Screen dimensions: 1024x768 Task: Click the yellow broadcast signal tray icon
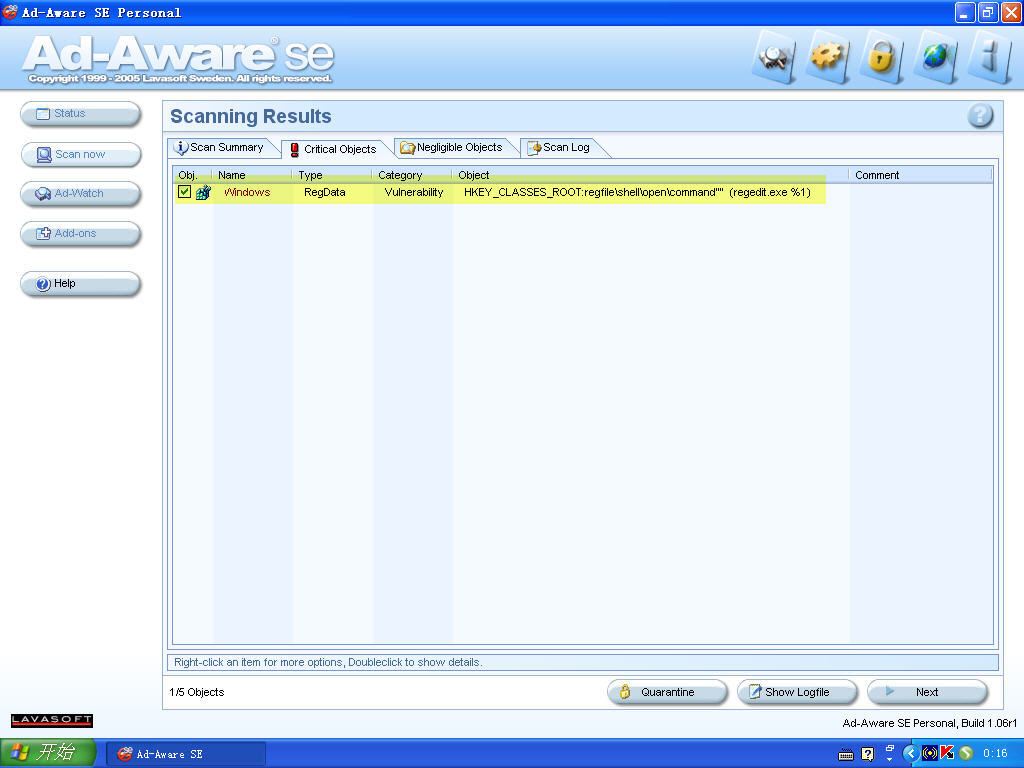(x=930, y=754)
